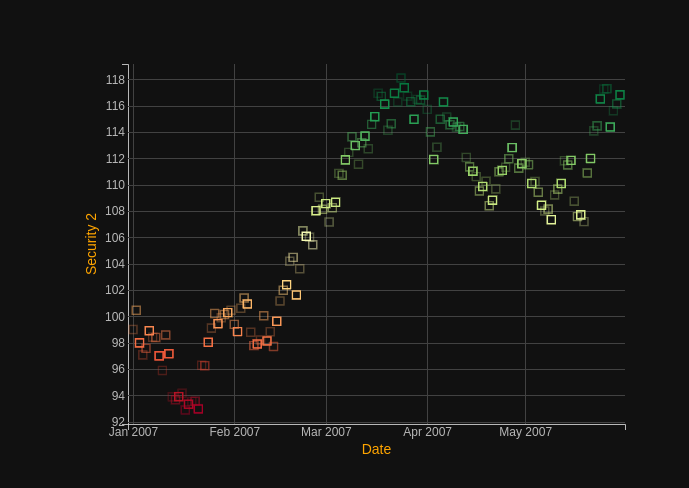Click the 116 y-axis tick label
Screen dimensions: 689x488
click(115, 106)
